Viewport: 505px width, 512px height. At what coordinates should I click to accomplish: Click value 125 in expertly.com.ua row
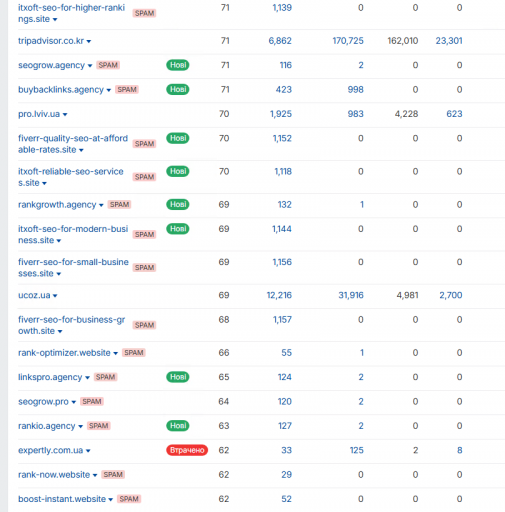[x=357, y=450]
